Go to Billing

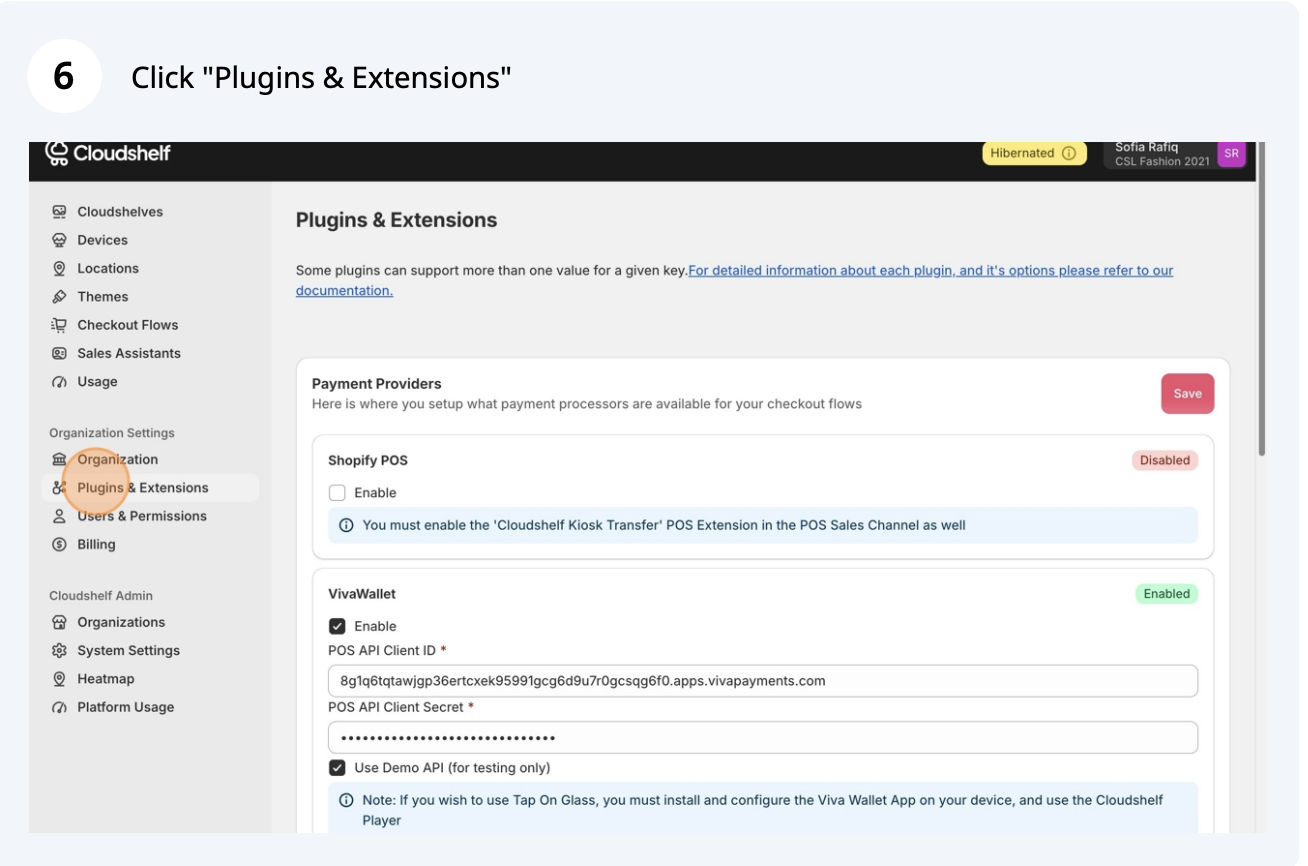[96, 545]
